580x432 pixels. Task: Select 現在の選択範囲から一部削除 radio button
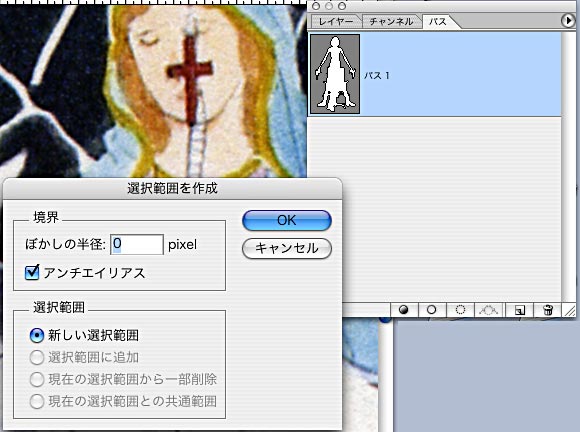click(x=37, y=379)
